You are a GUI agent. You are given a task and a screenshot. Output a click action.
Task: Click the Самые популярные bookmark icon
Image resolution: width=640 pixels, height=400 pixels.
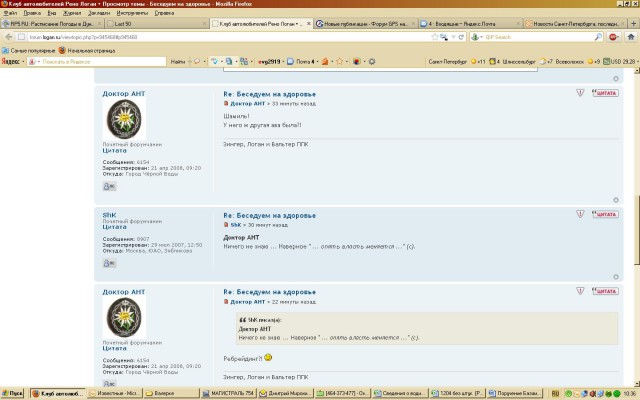5,51
